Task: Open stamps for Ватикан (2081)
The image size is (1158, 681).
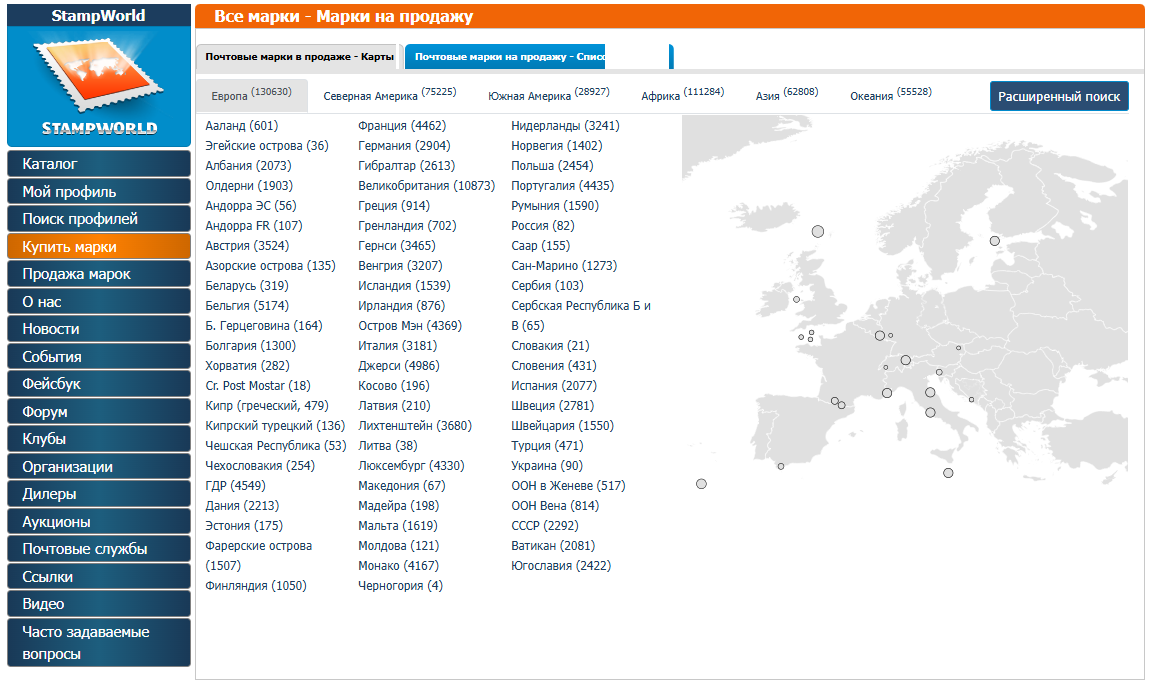Action: point(553,546)
